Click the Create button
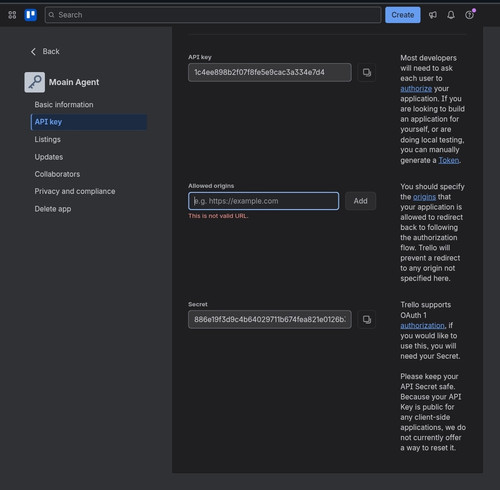The width and height of the screenshot is (500, 490). coord(403,15)
